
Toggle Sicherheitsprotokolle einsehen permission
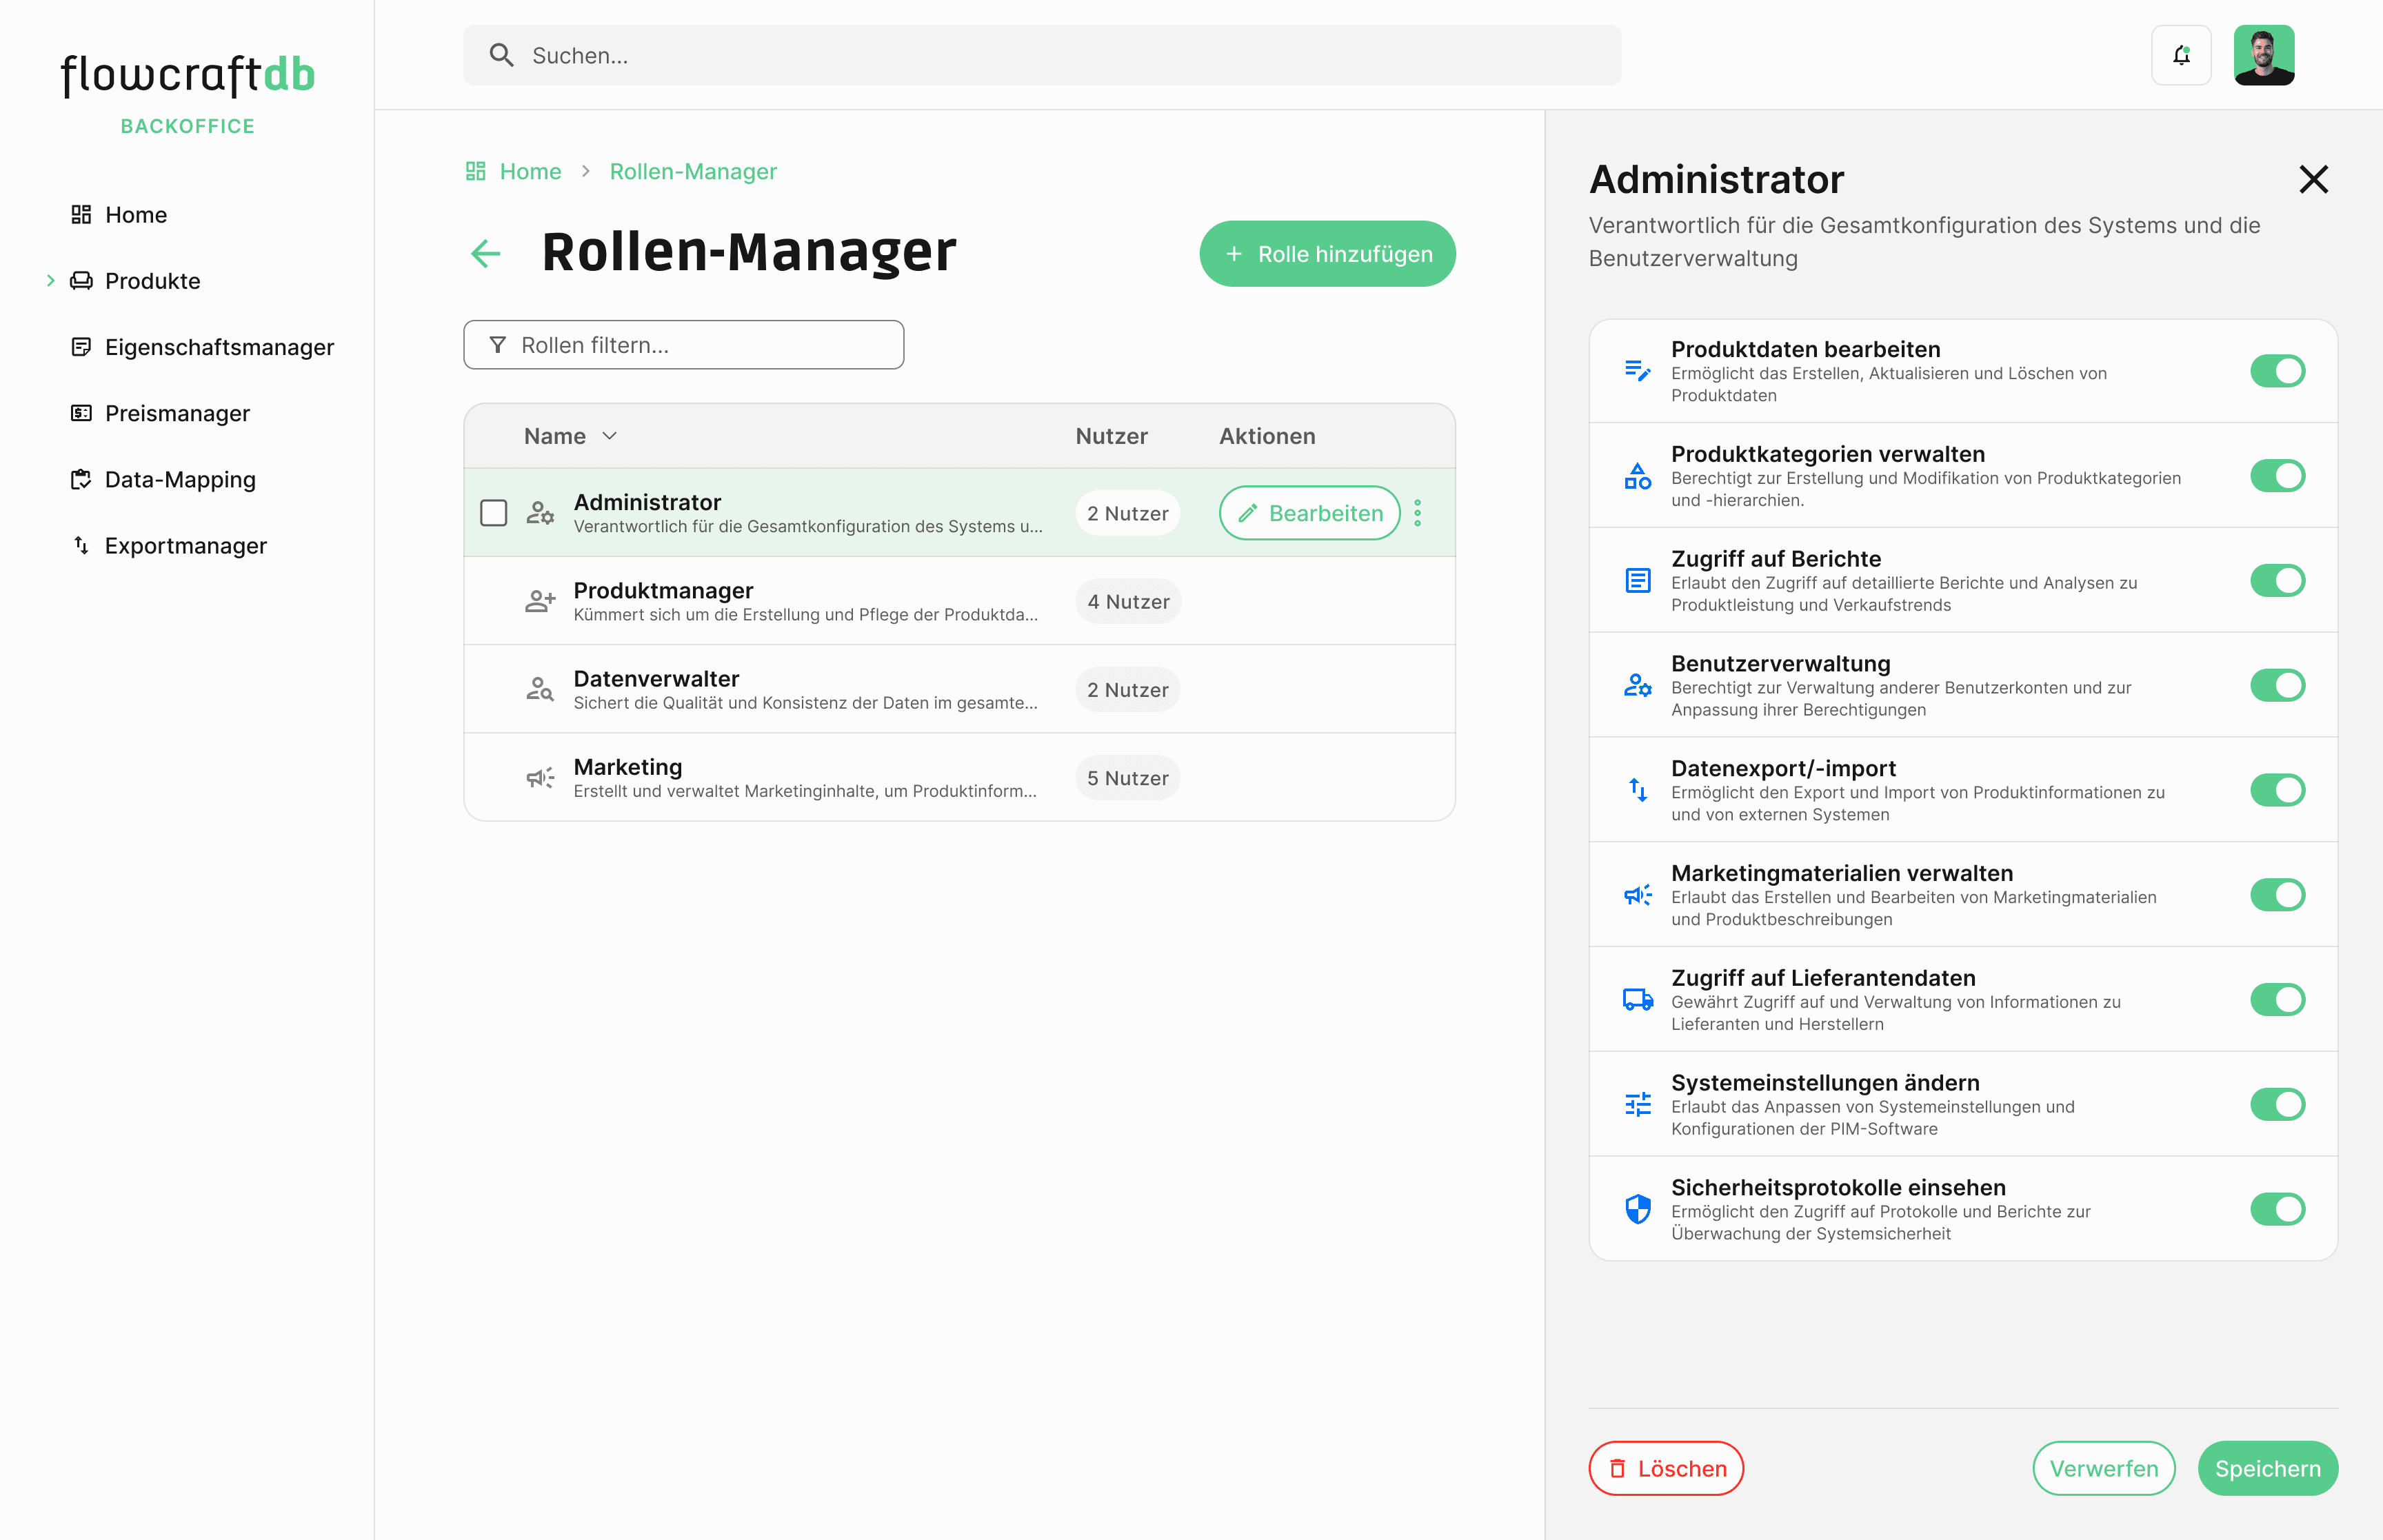click(x=2277, y=1209)
